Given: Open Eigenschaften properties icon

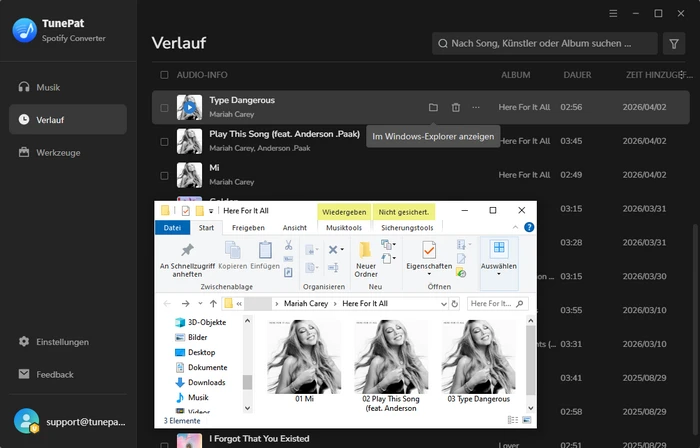Looking at the screenshot, I should tap(429, 251).
